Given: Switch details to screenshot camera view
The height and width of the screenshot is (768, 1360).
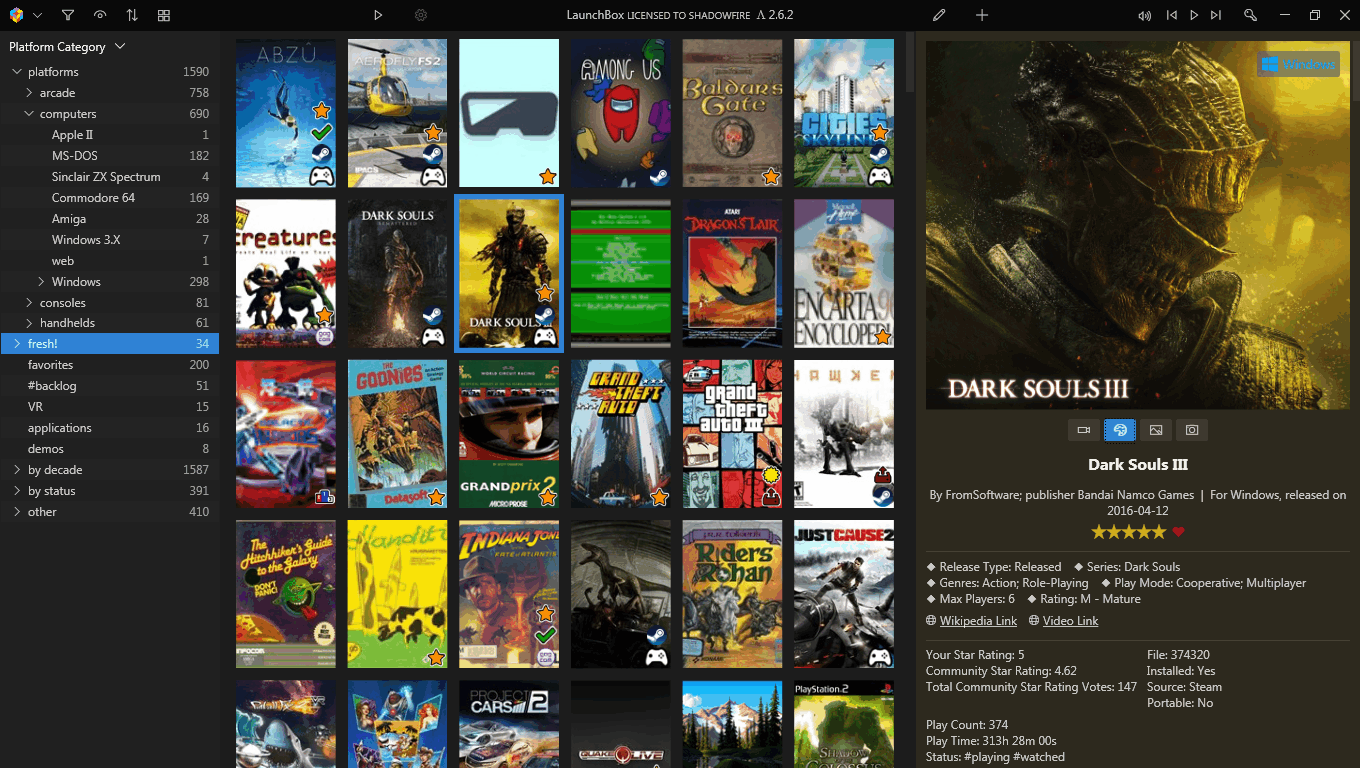Looking at the screenshot, I should click(x=1192, y=430).
